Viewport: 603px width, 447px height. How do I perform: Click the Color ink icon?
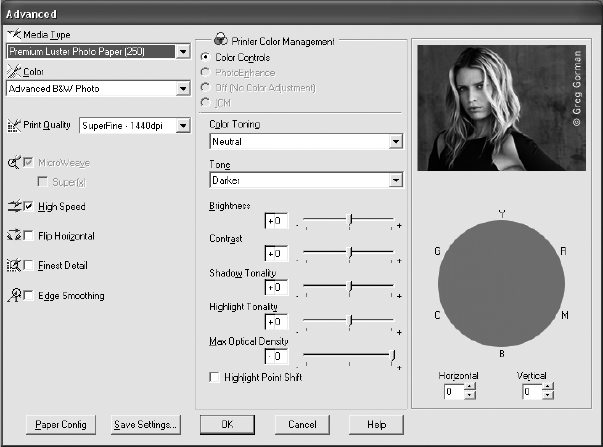pos(13,72)
